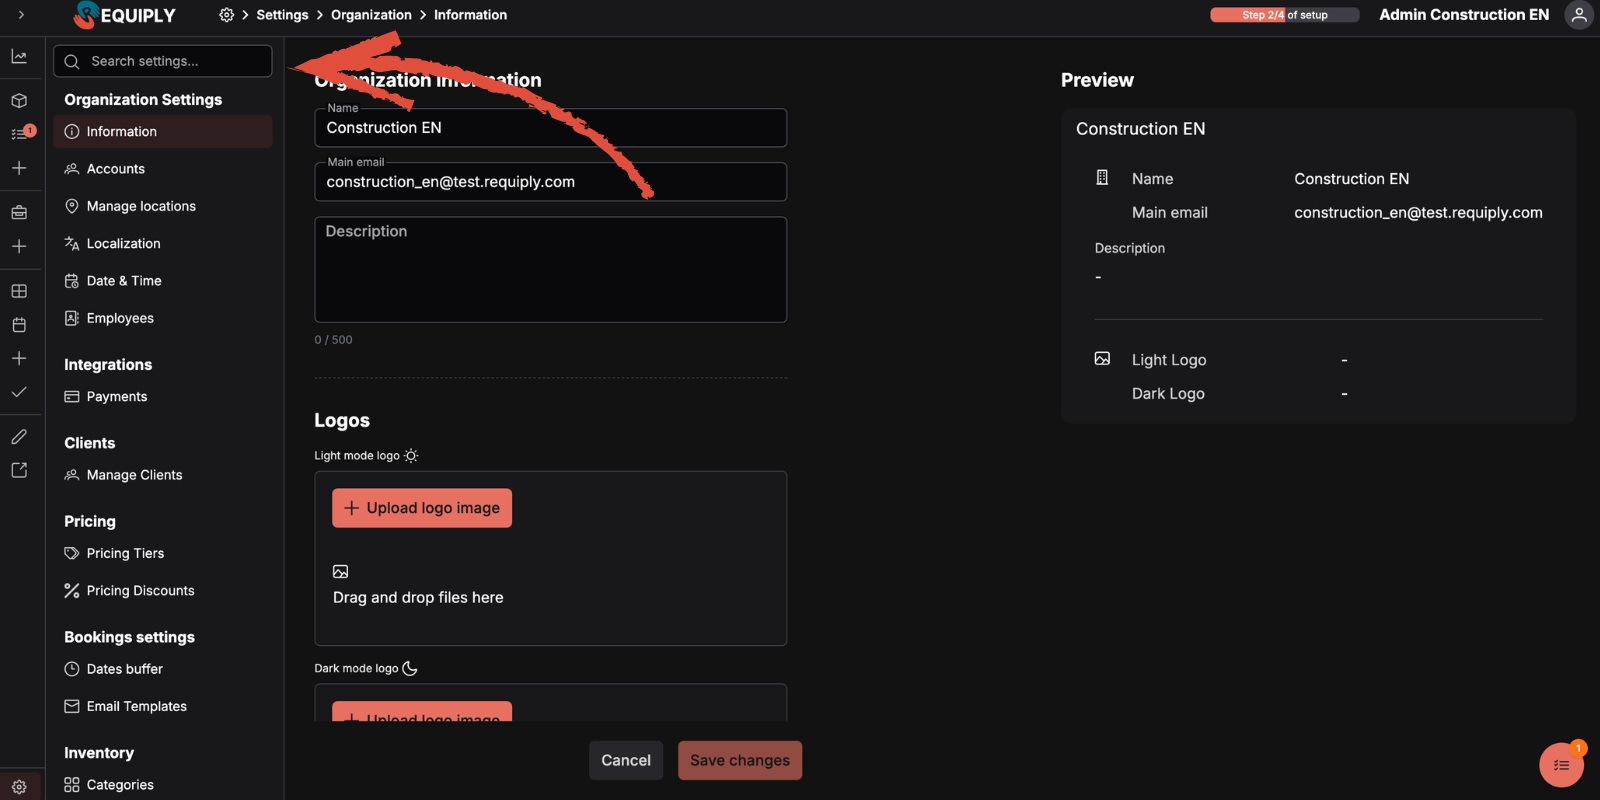This screenshot has width=1600, height=800.
Task: Open the floating checklist chat button
Action: [1561, 765]
